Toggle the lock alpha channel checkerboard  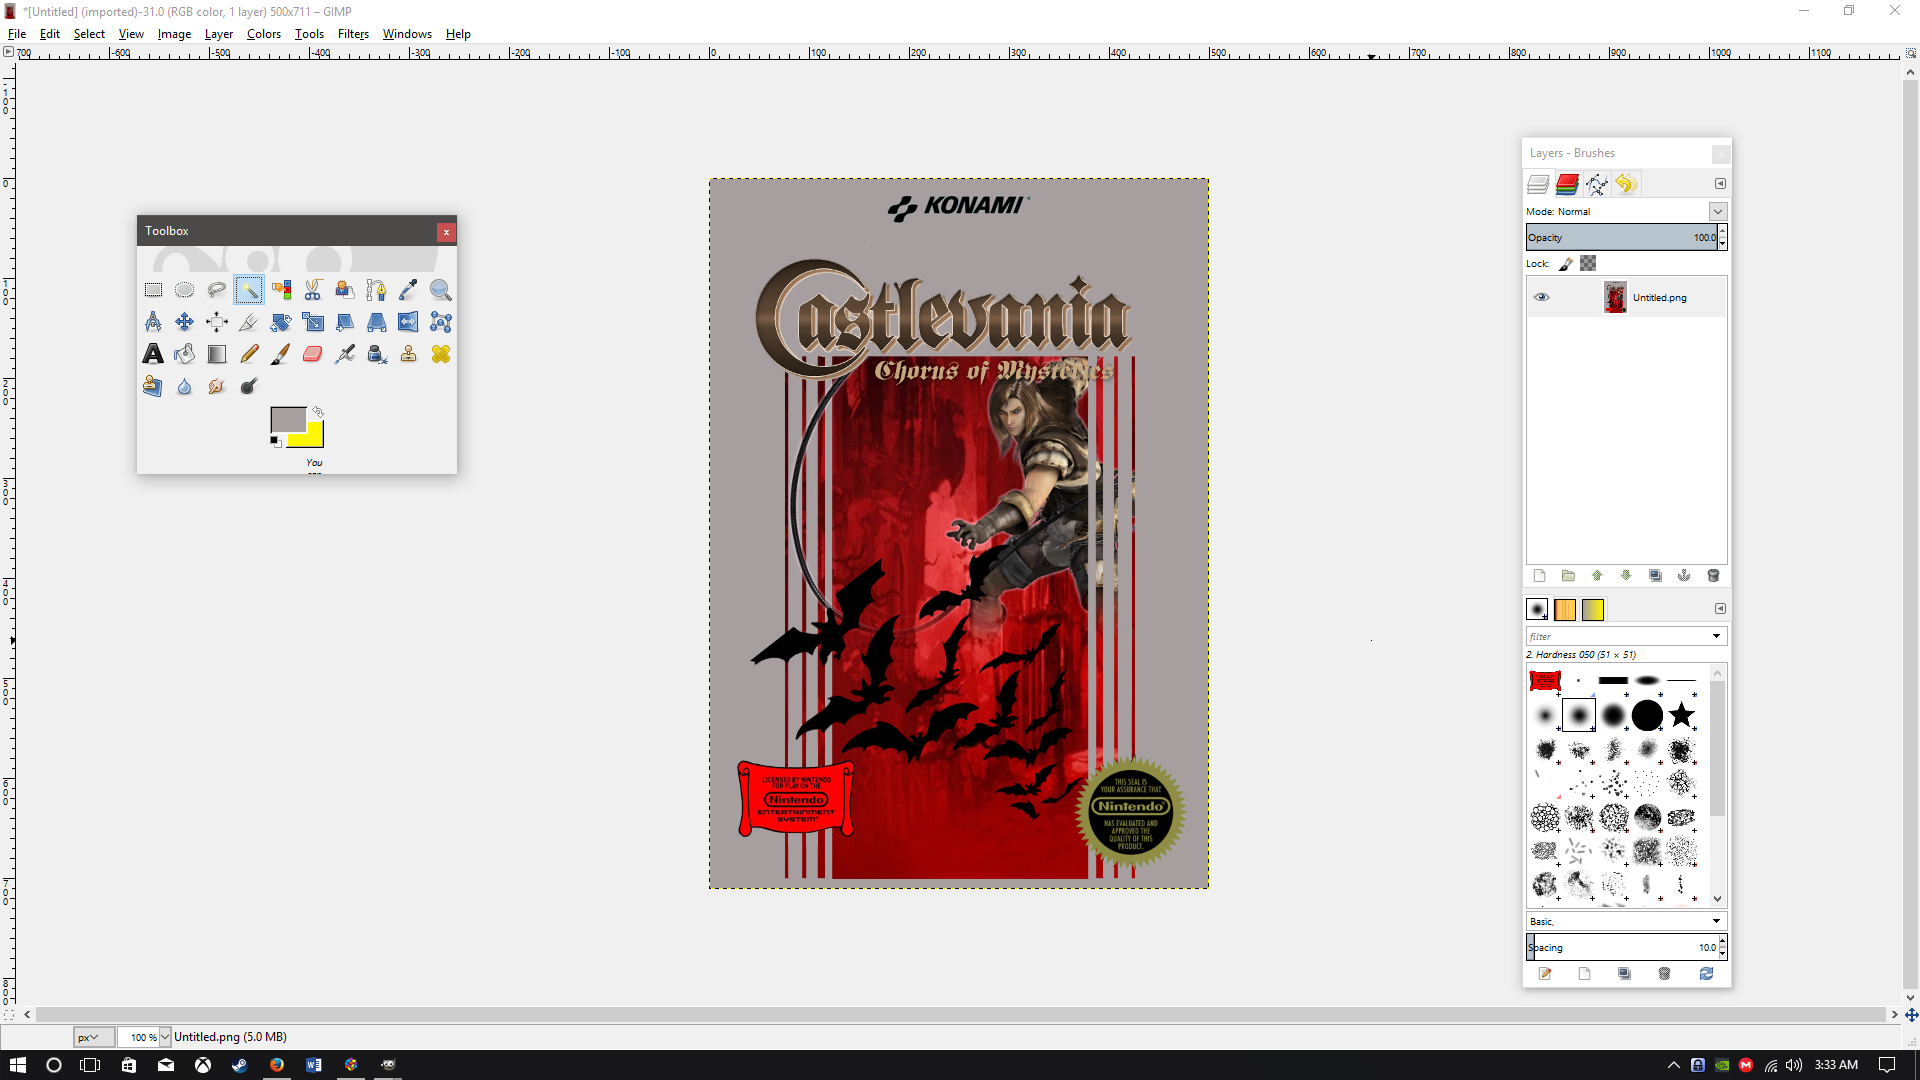[1588, 263]
